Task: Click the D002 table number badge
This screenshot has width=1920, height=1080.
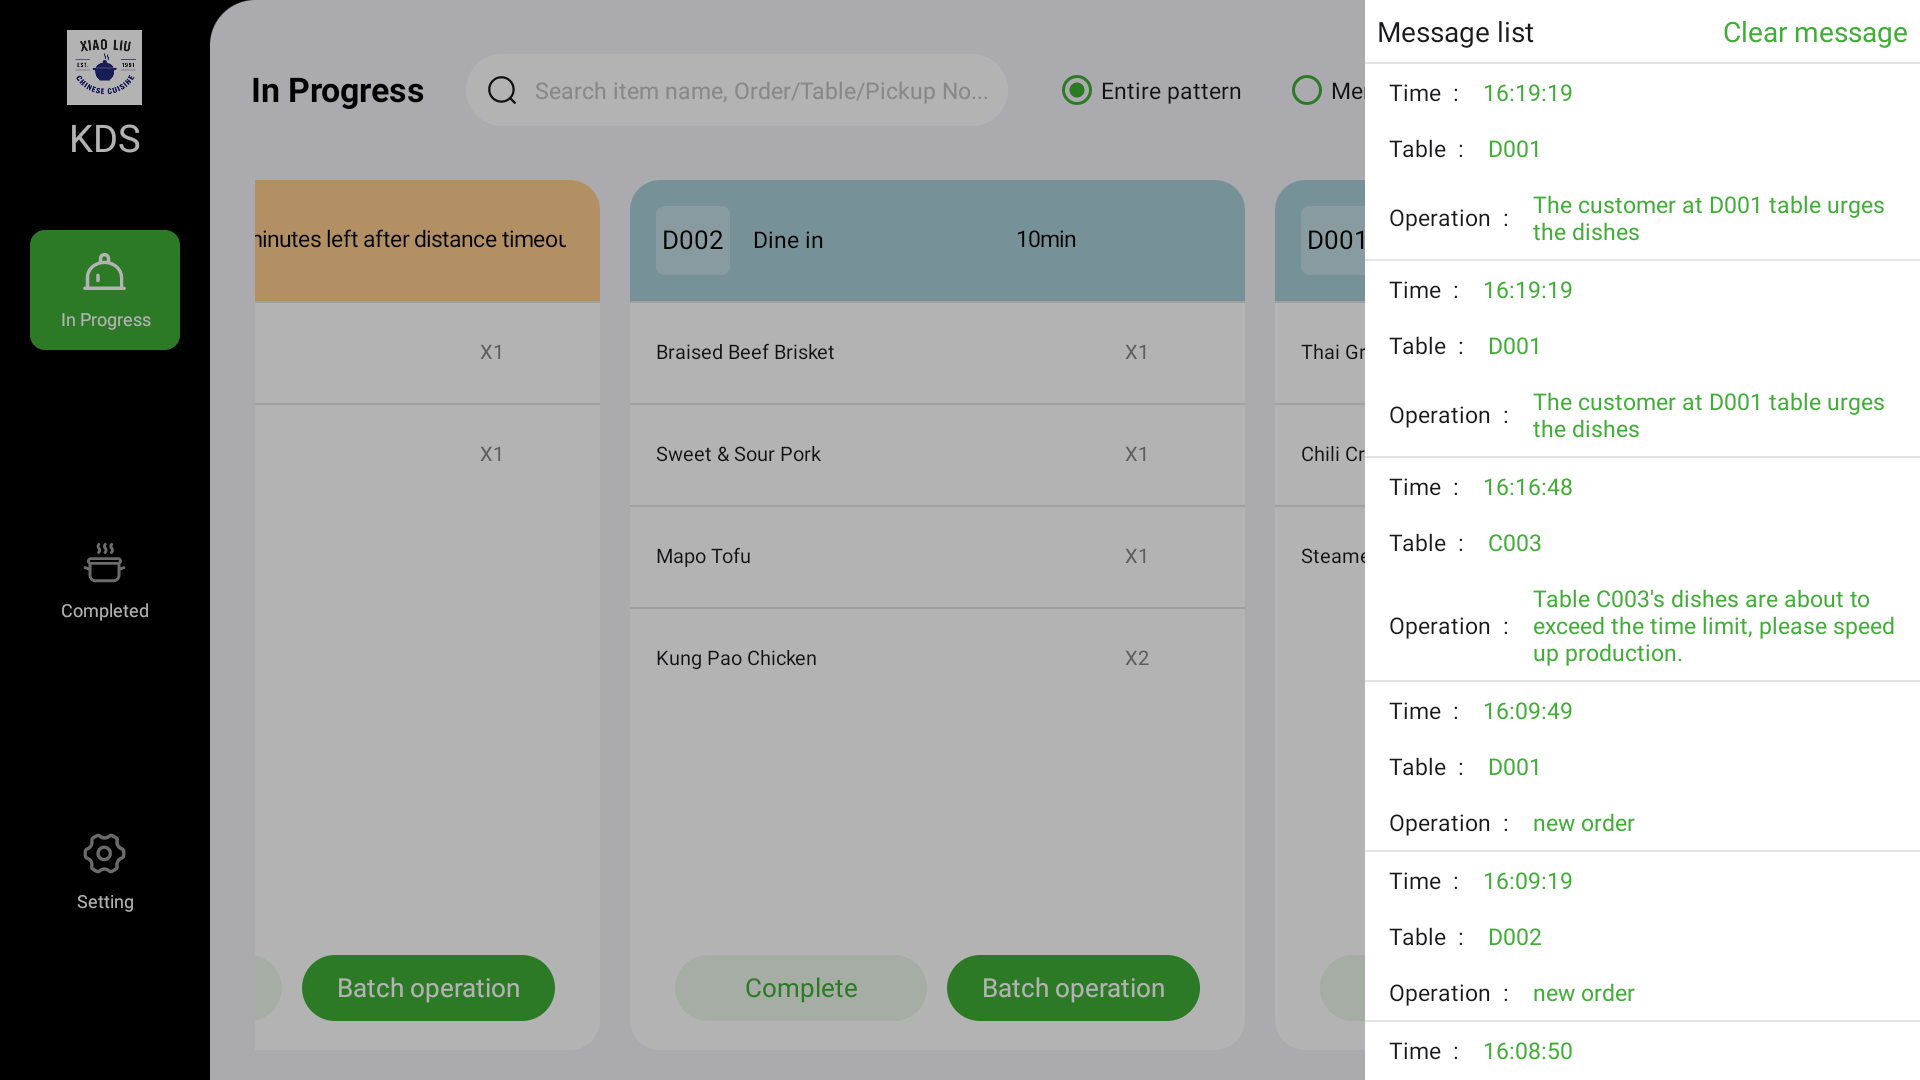Action: coord(692,240)
